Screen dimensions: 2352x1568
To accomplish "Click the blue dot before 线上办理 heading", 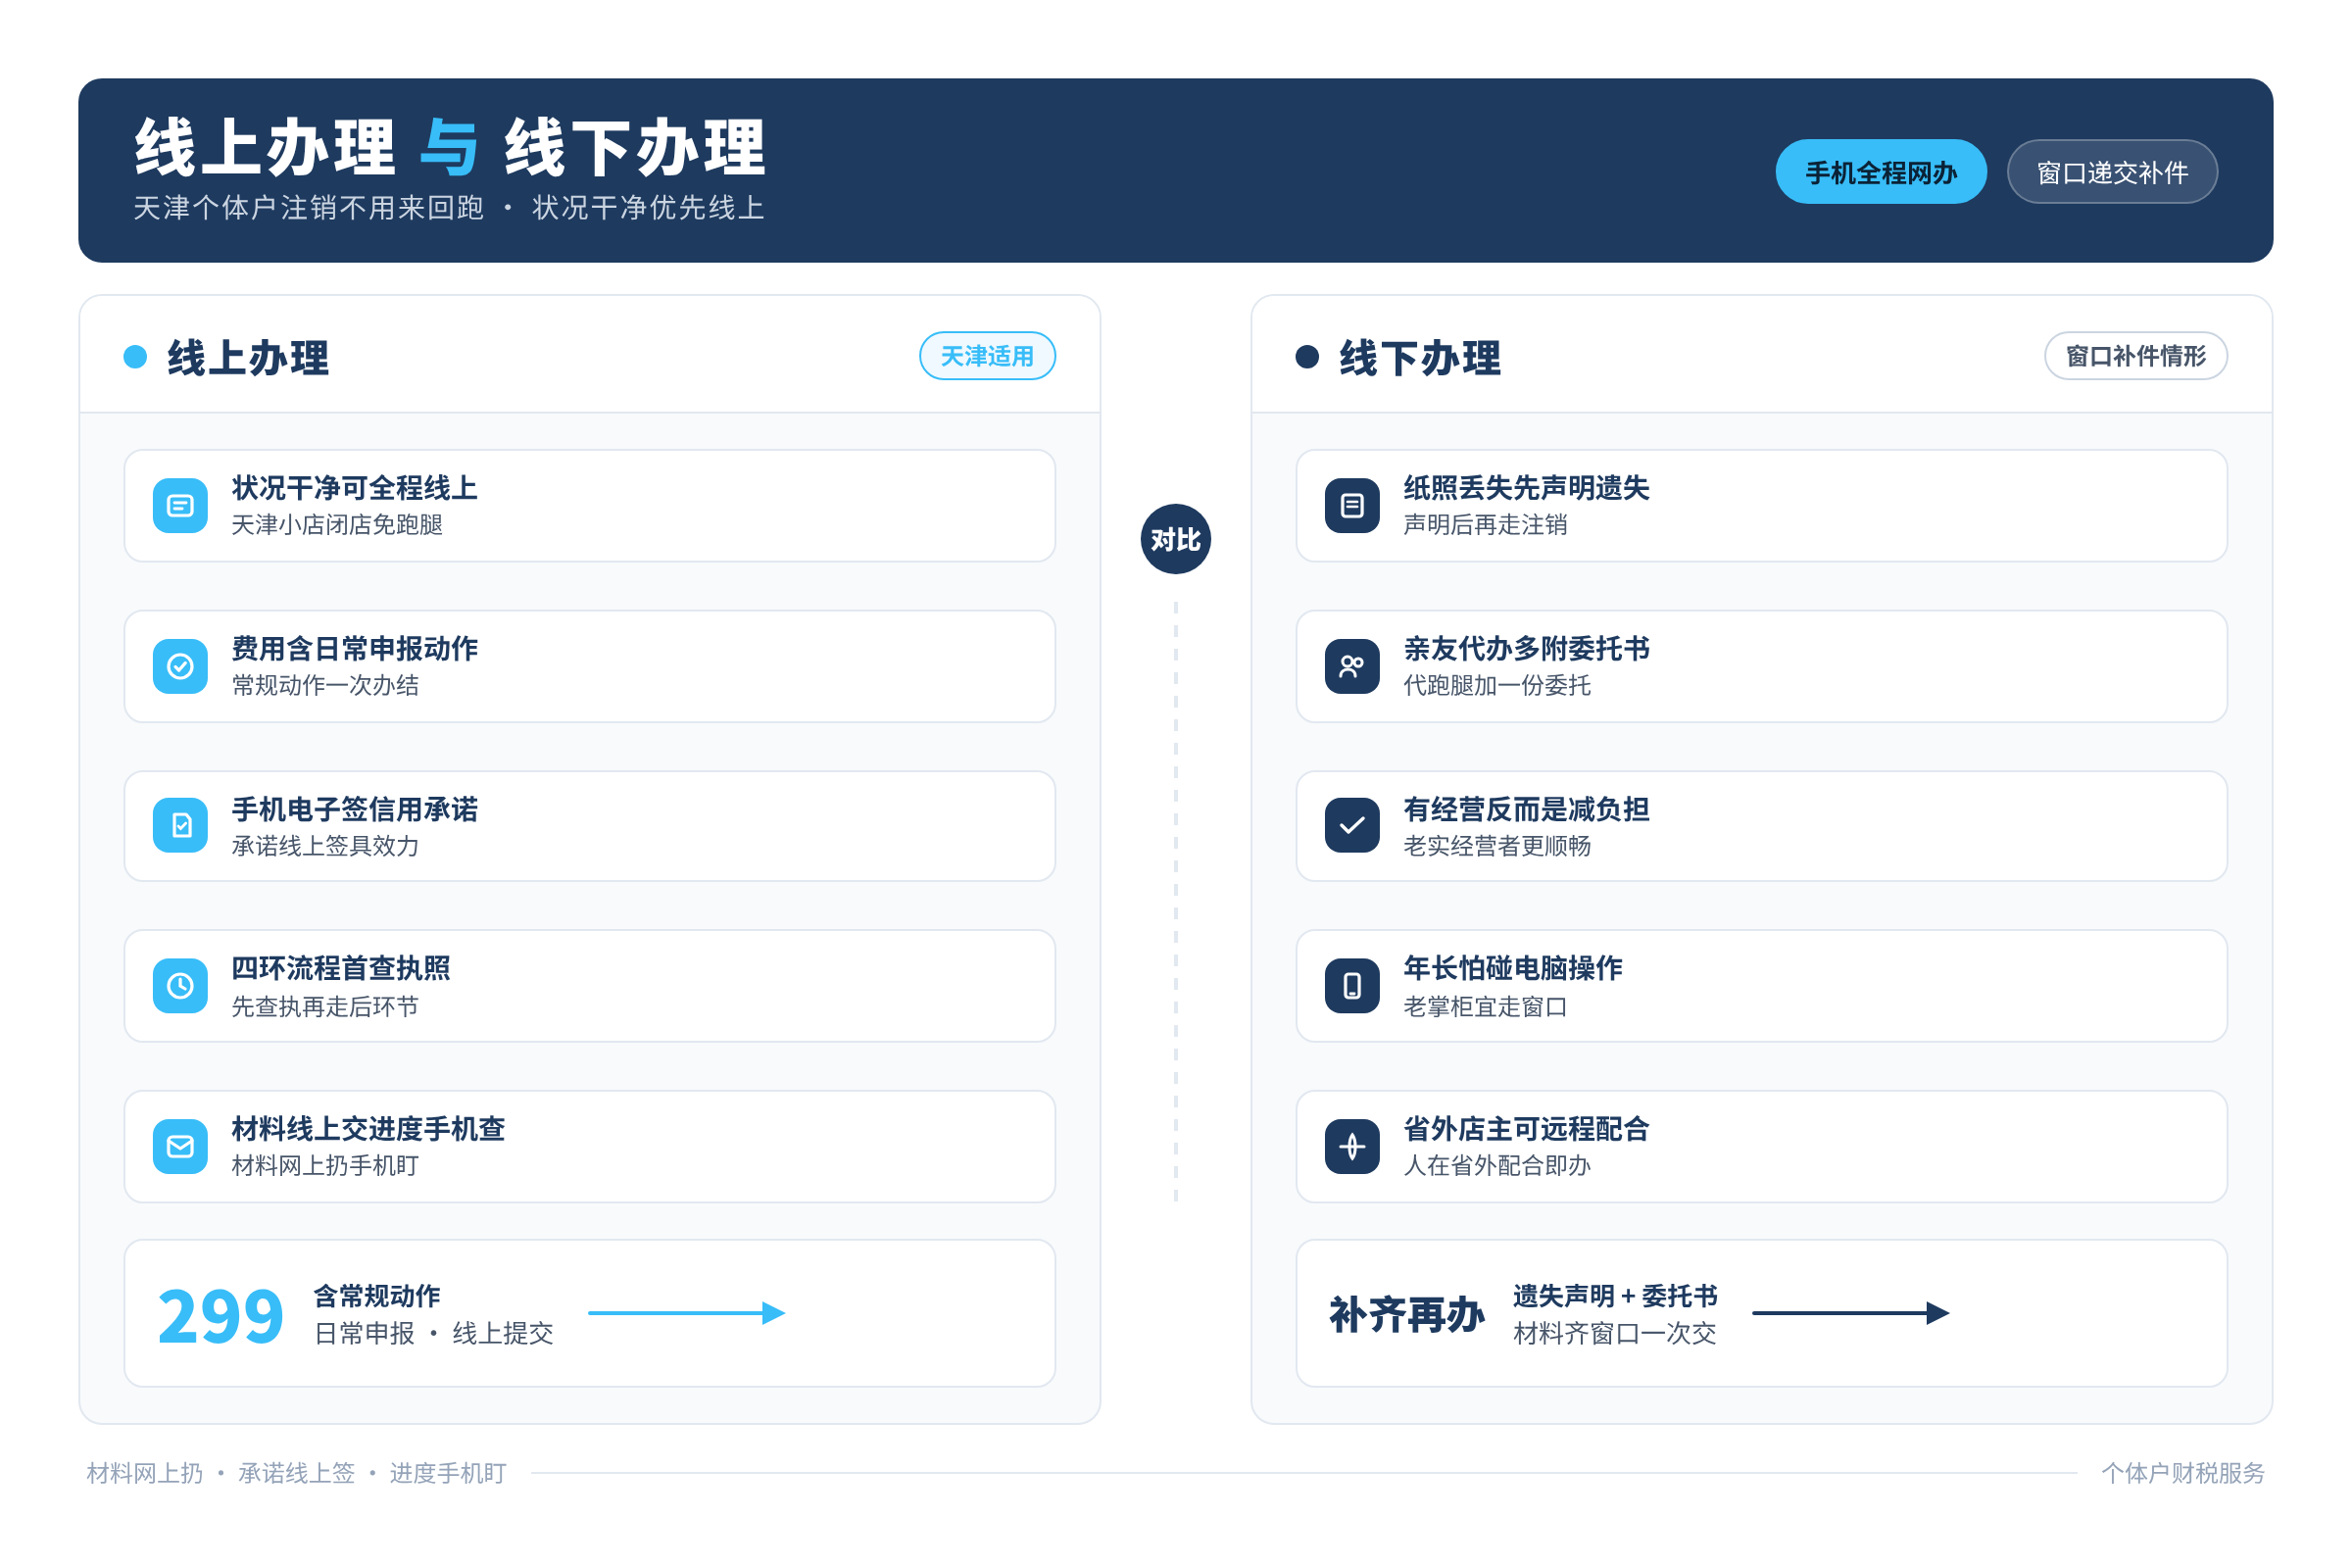I will [135, 357].
